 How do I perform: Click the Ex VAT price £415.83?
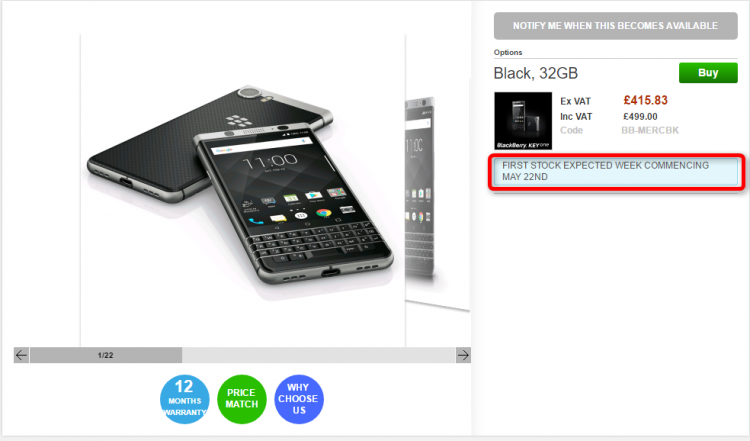click(x=645, y=100)
